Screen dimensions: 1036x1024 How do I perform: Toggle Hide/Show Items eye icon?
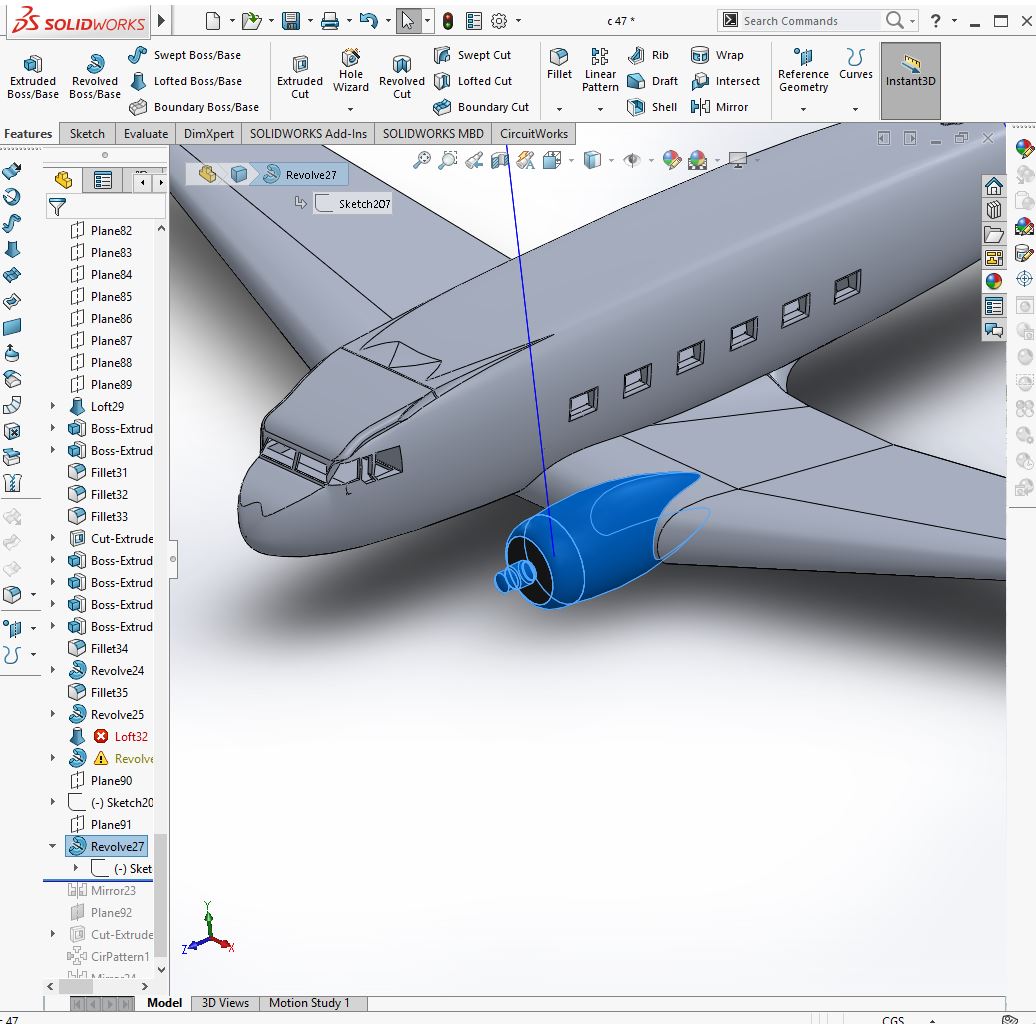click(x=632, y=160)
